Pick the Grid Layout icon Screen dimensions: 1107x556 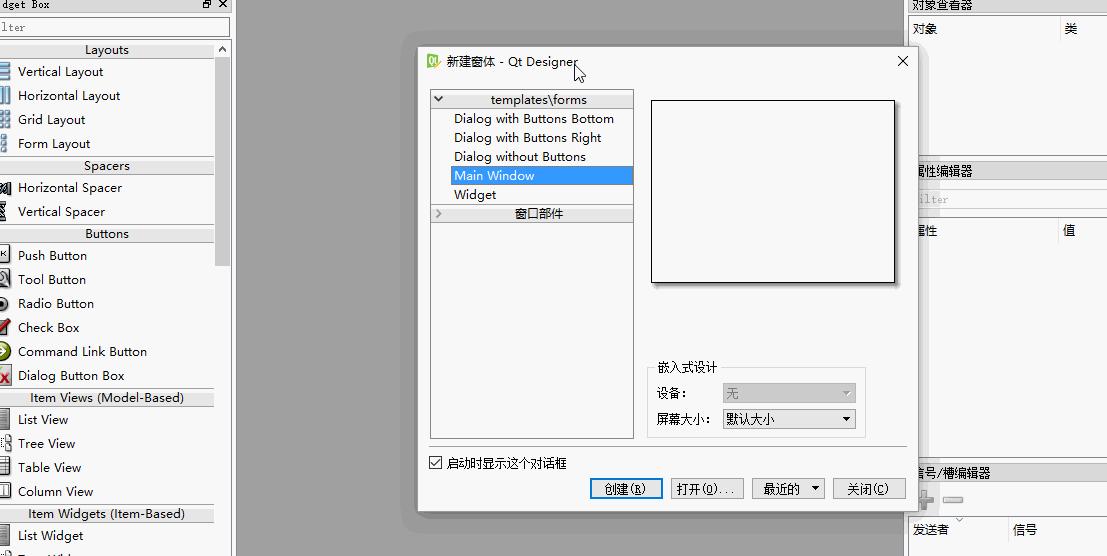(x=4, y=119)
